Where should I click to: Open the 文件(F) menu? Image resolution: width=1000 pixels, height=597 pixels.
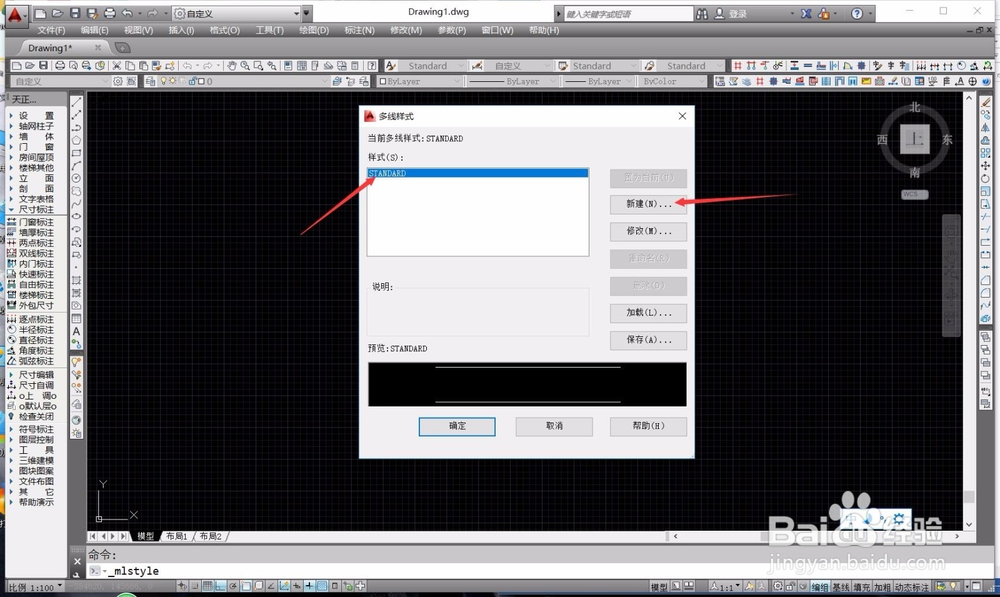point(51,30)
